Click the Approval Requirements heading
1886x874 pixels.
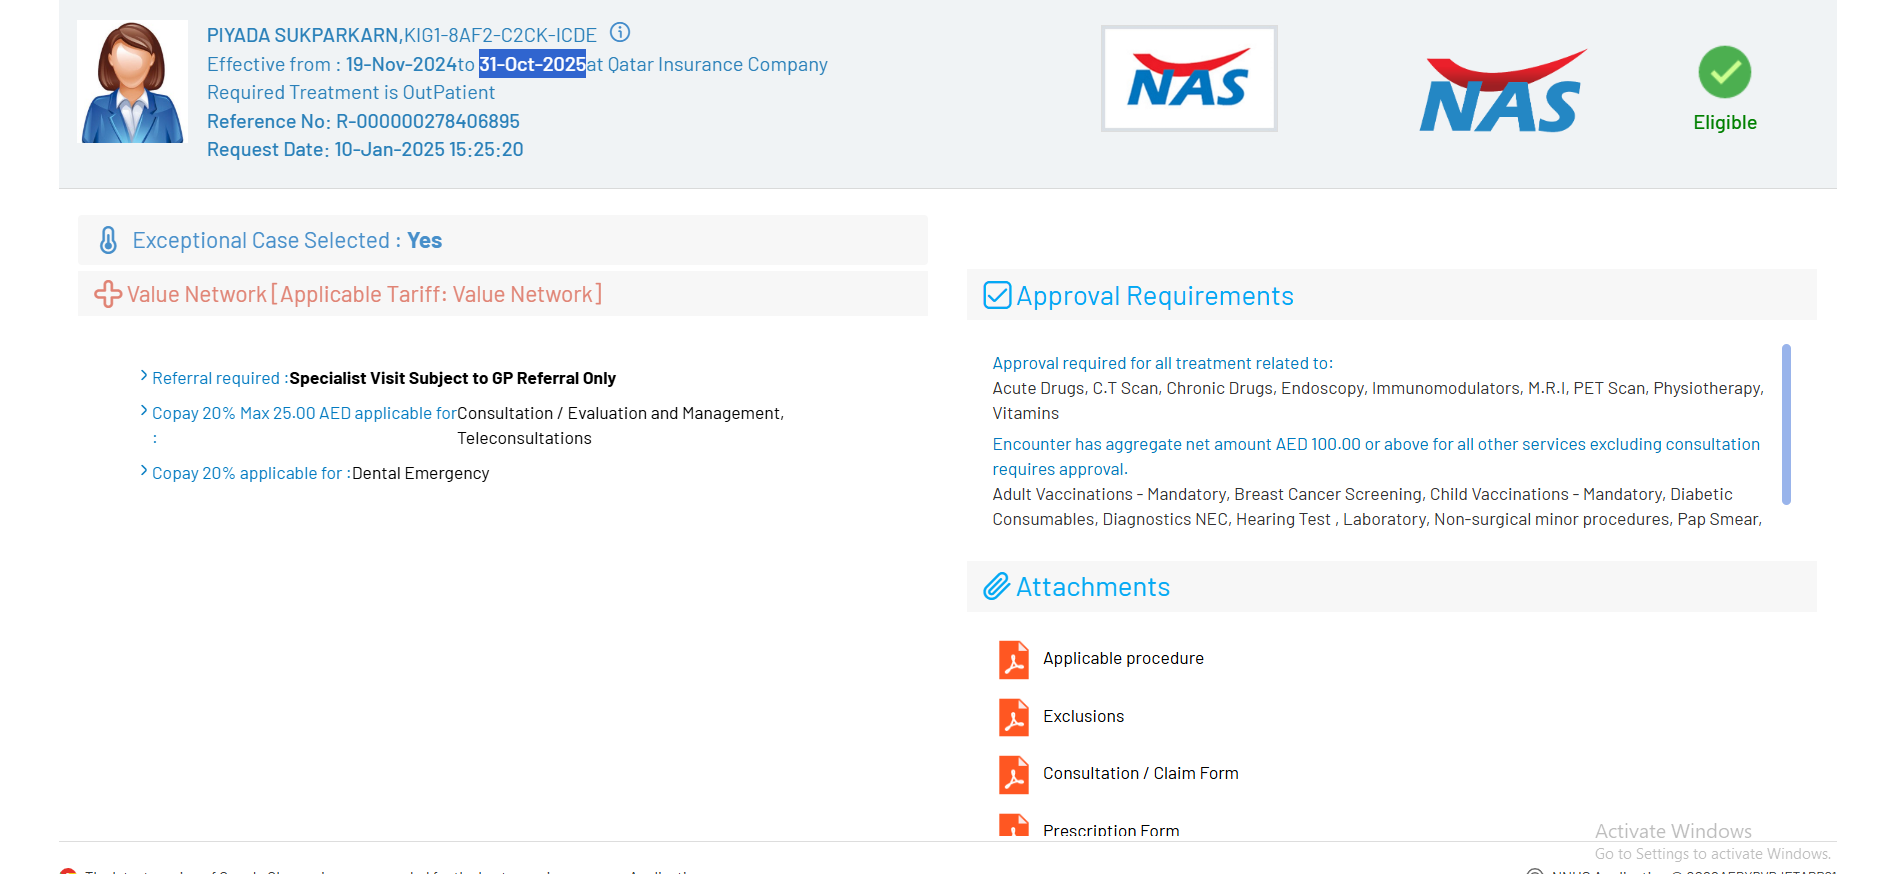[x=1155, y=296]
